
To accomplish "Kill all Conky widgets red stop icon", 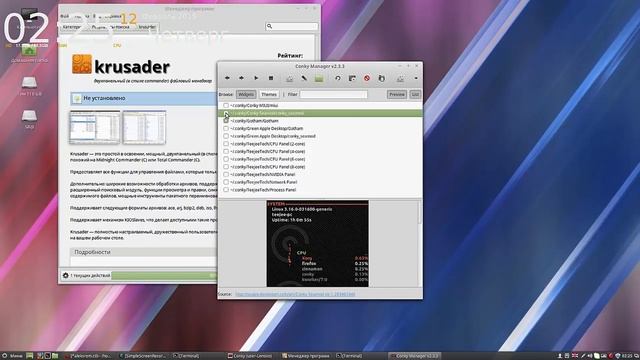I will (x=367, y=78).
